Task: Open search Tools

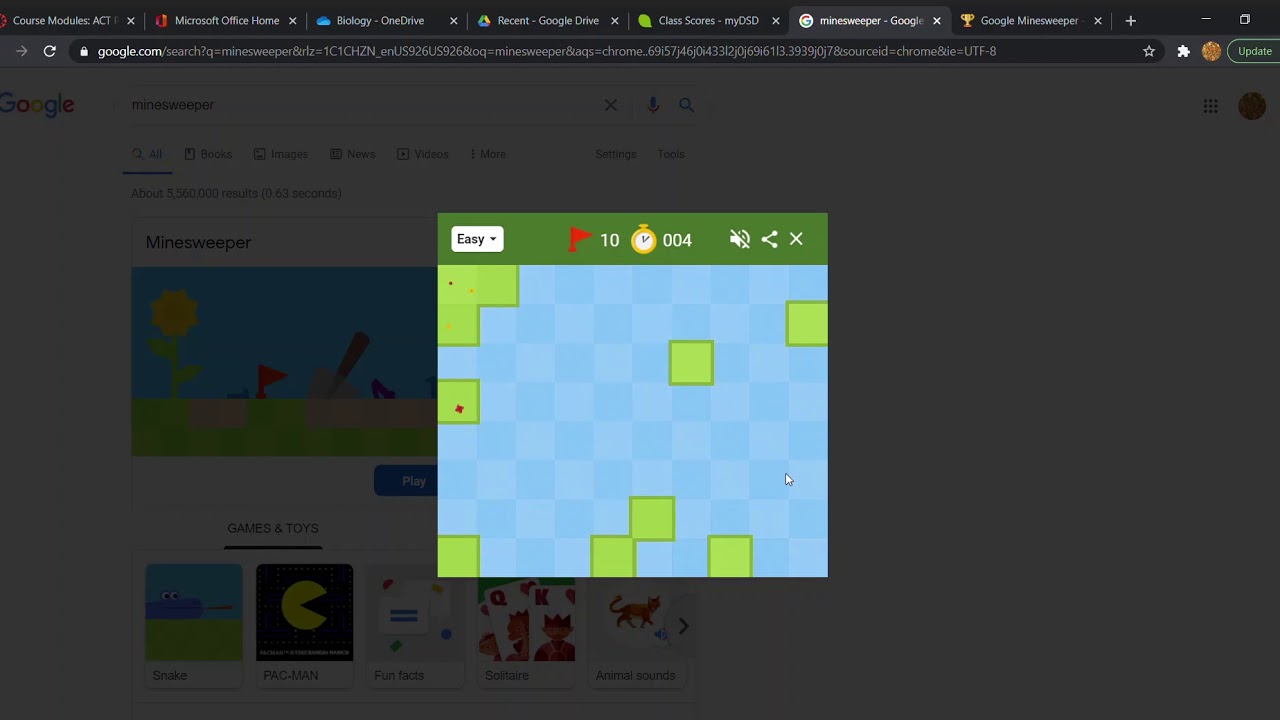Action: pos(671,154)
